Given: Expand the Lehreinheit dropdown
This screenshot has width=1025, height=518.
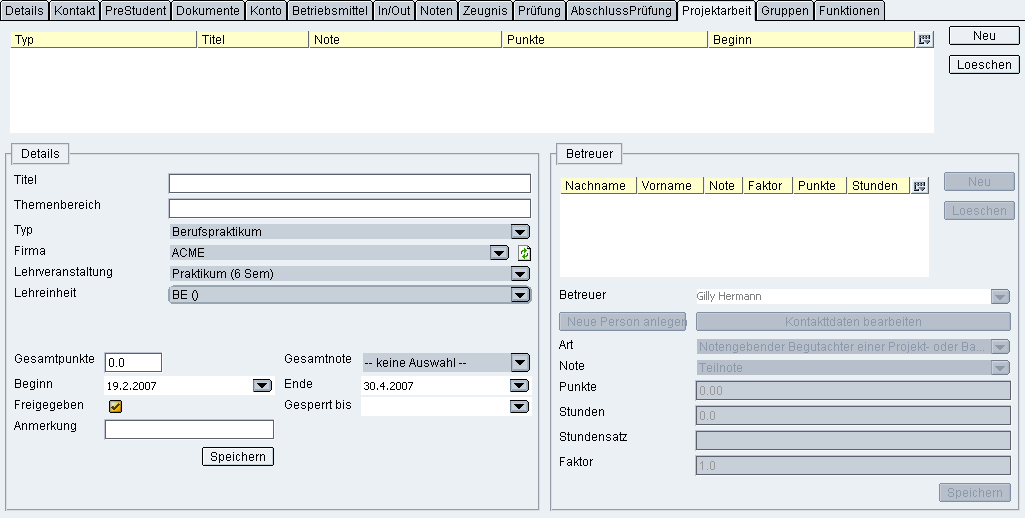Looking at the screenshot, I should (519, 295).
